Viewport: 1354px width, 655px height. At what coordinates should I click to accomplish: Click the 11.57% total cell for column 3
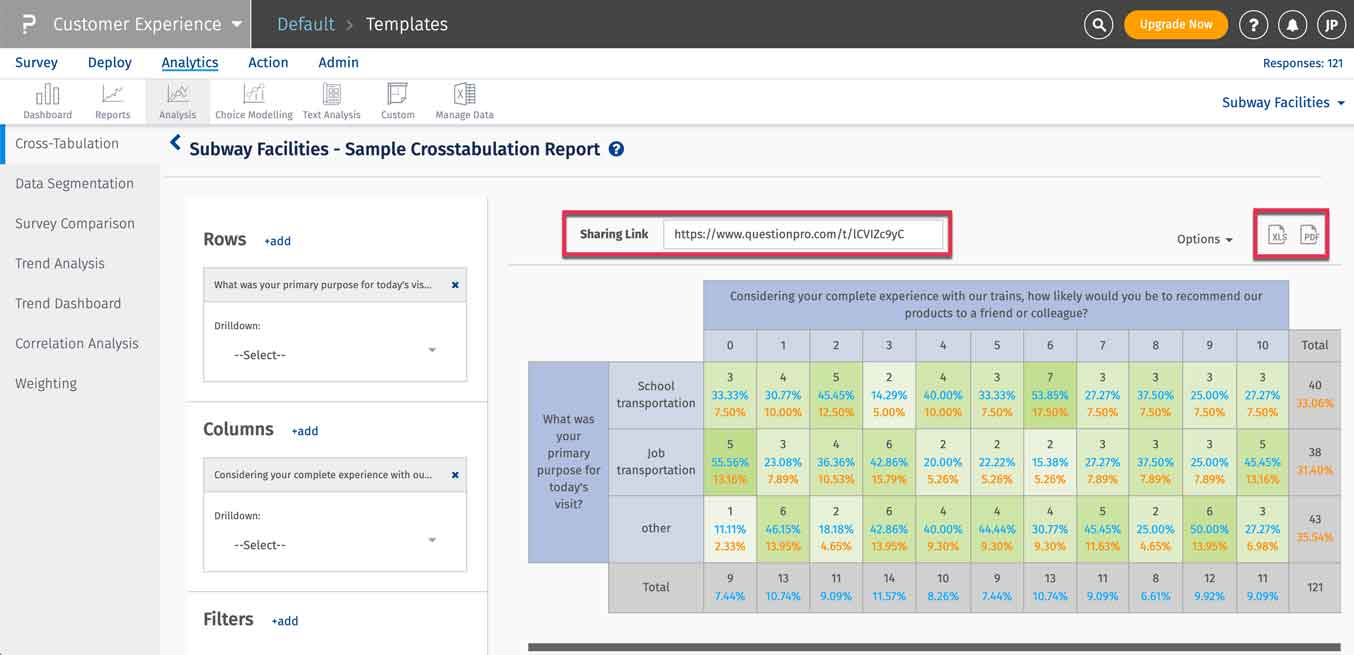[890, 588]
